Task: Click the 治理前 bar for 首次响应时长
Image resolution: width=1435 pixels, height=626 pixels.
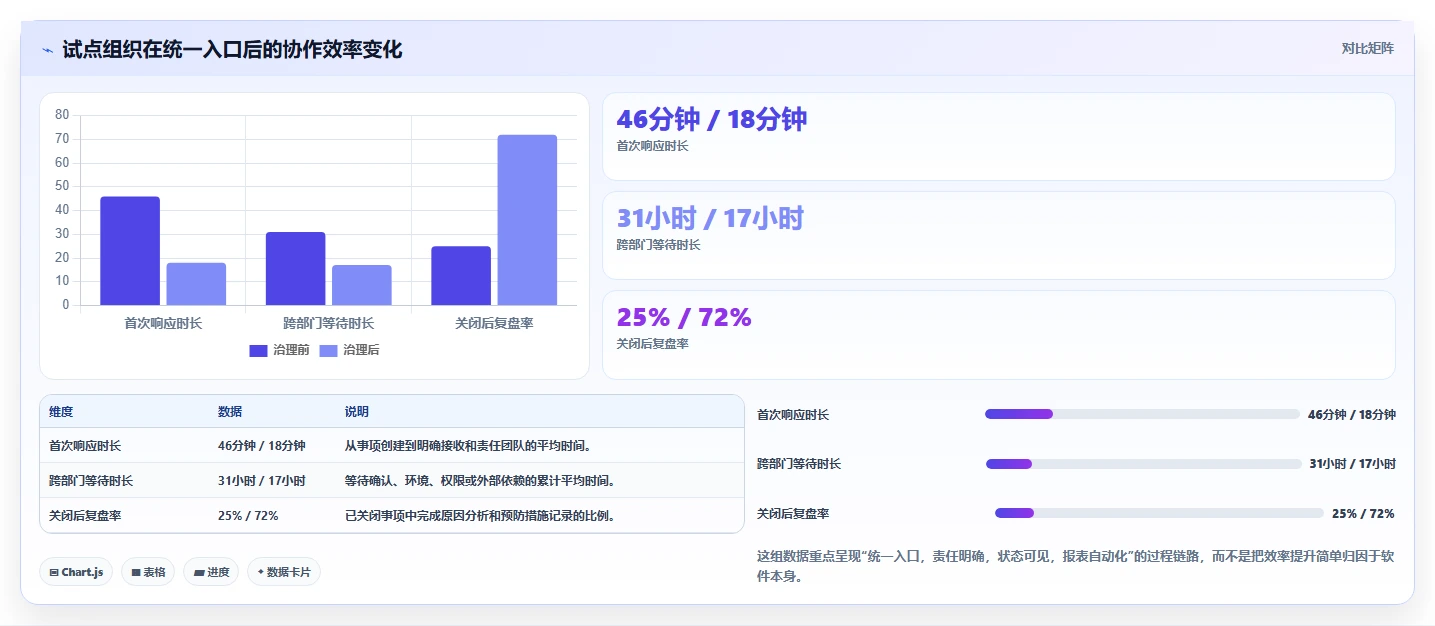Action: click(130, 251)
